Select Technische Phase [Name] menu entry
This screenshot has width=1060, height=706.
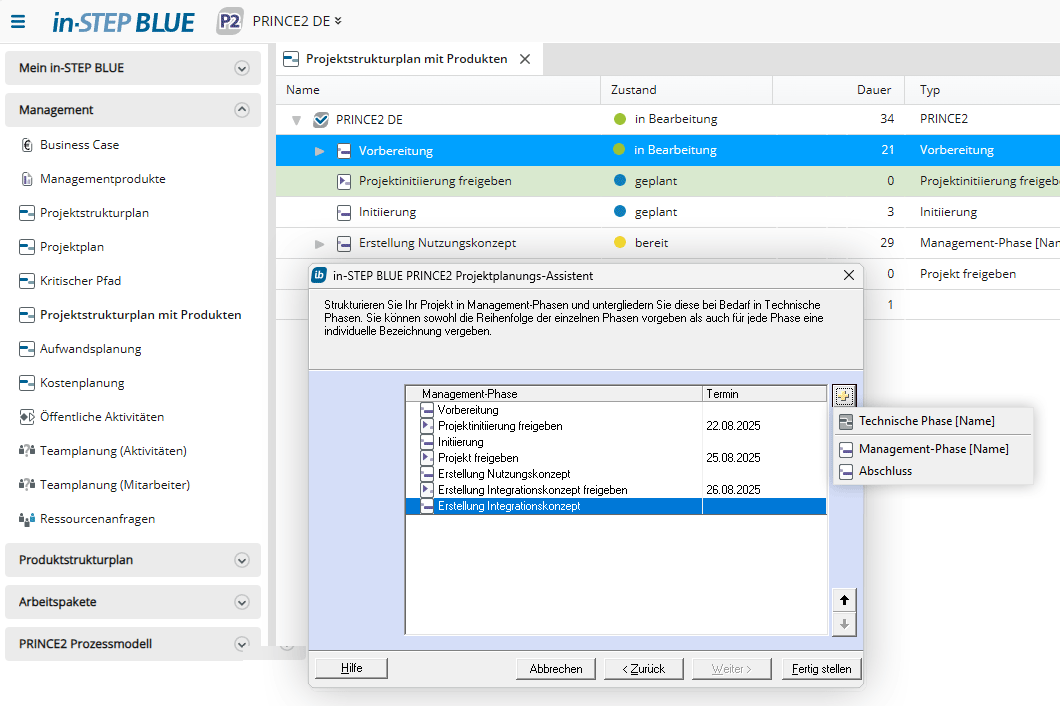click(x=926, y=421)
